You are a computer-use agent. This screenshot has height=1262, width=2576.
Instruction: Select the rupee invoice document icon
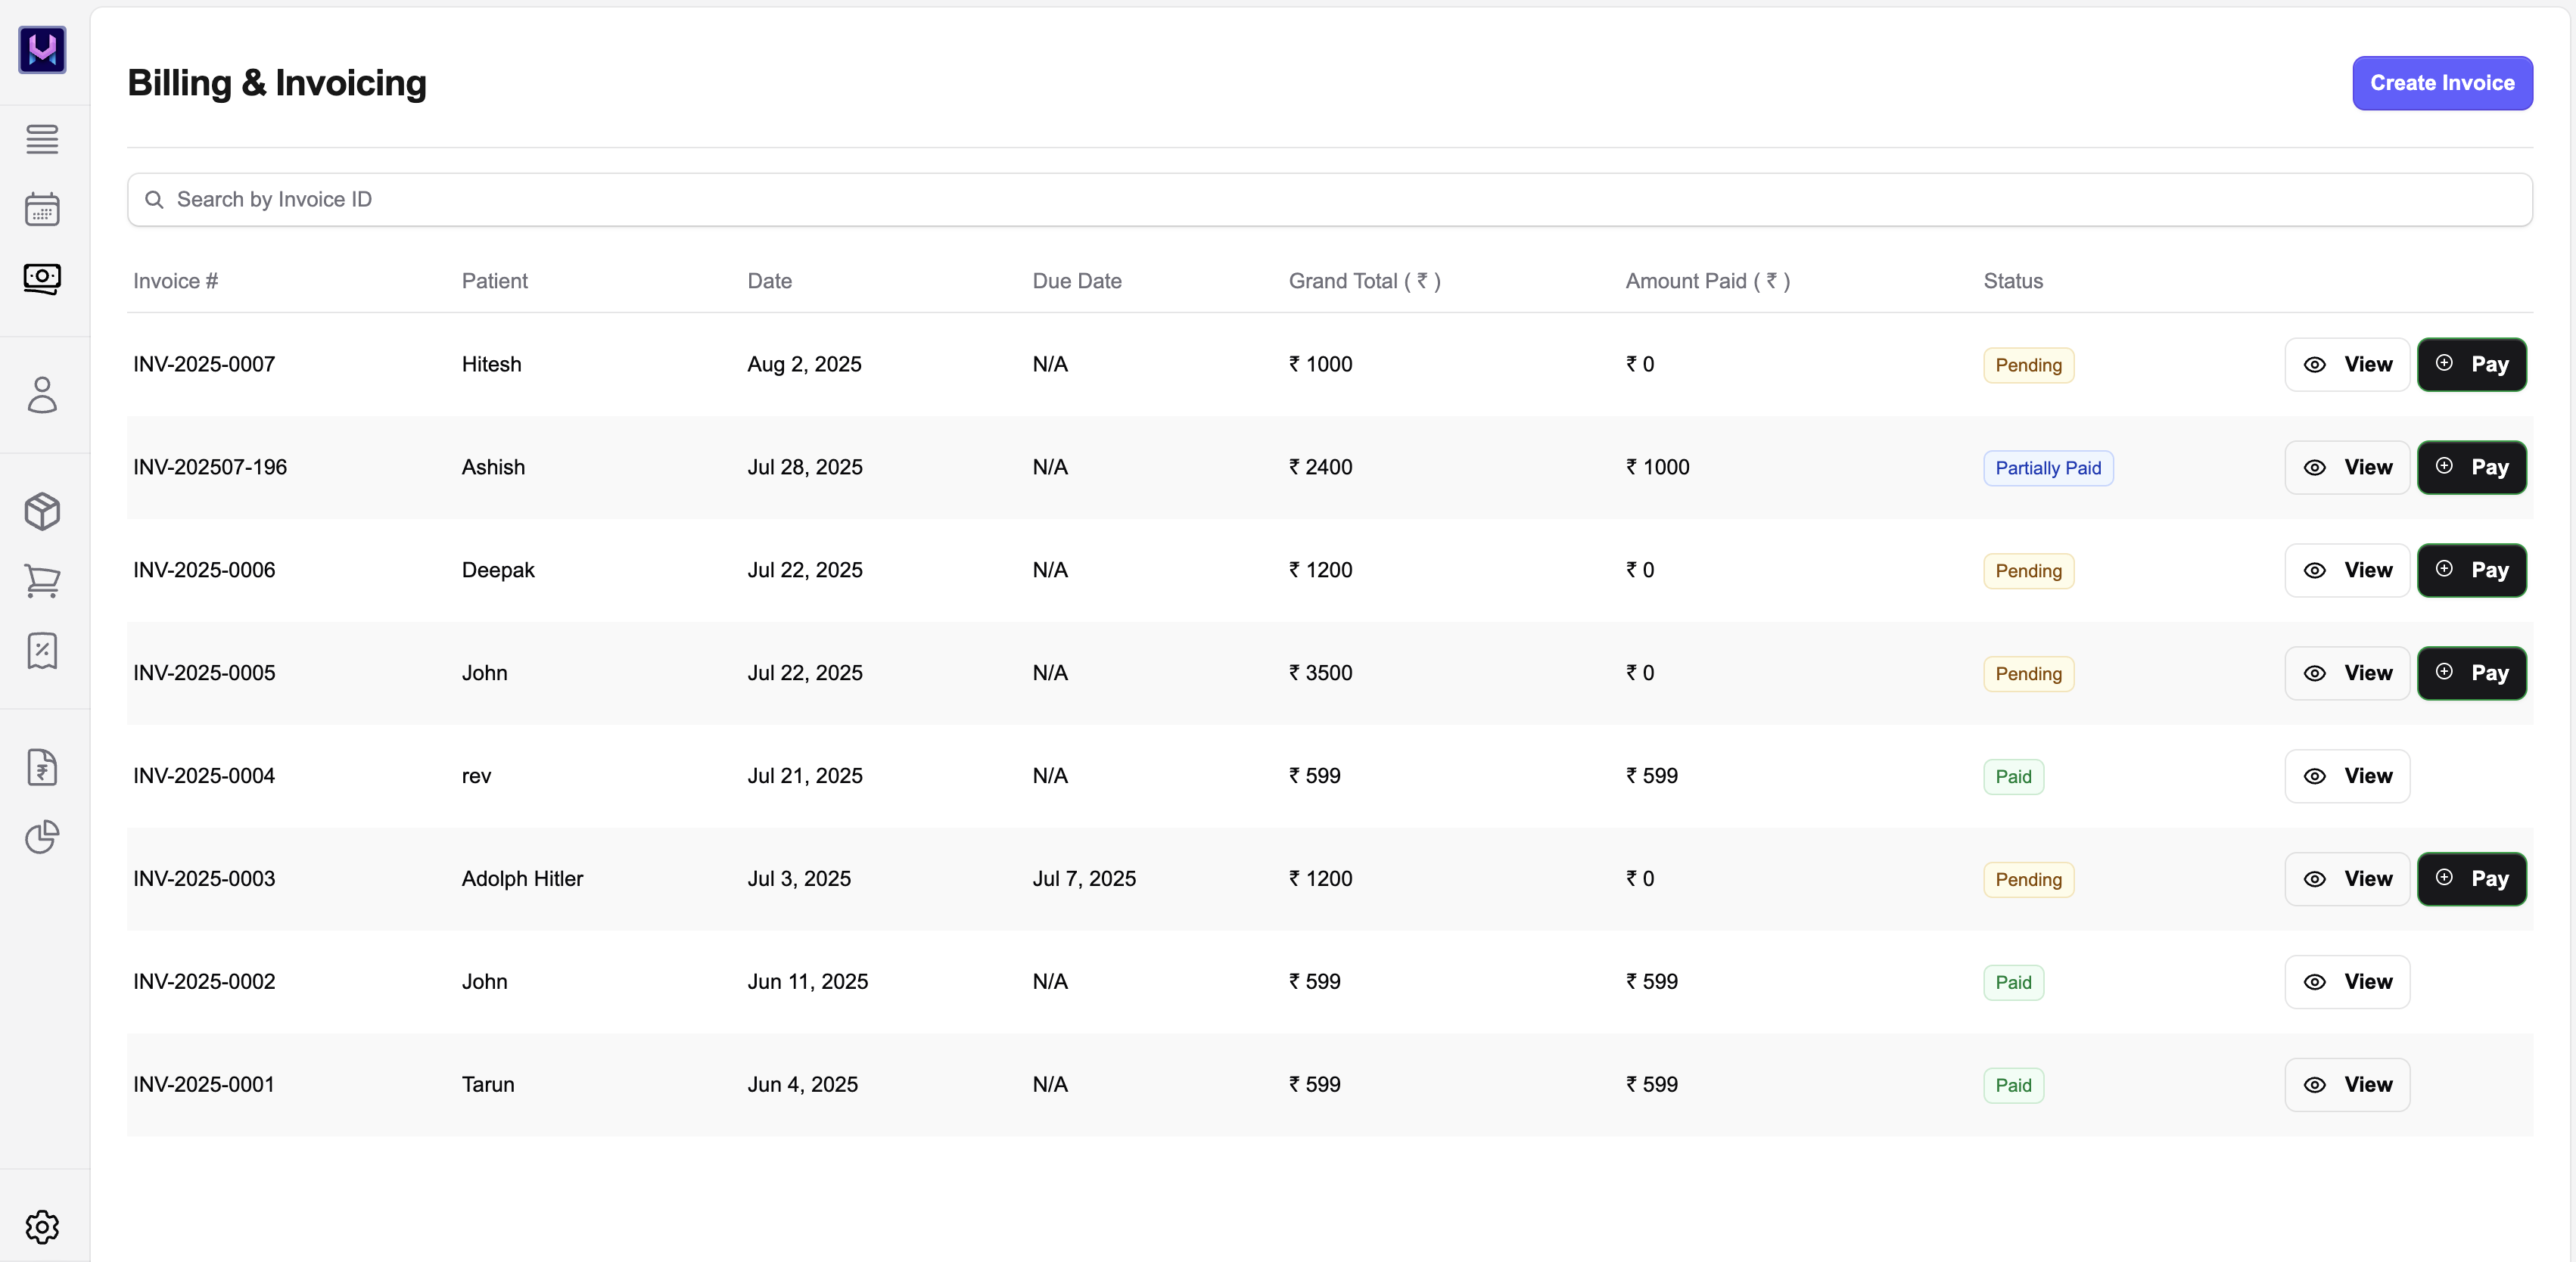(41, 767)
